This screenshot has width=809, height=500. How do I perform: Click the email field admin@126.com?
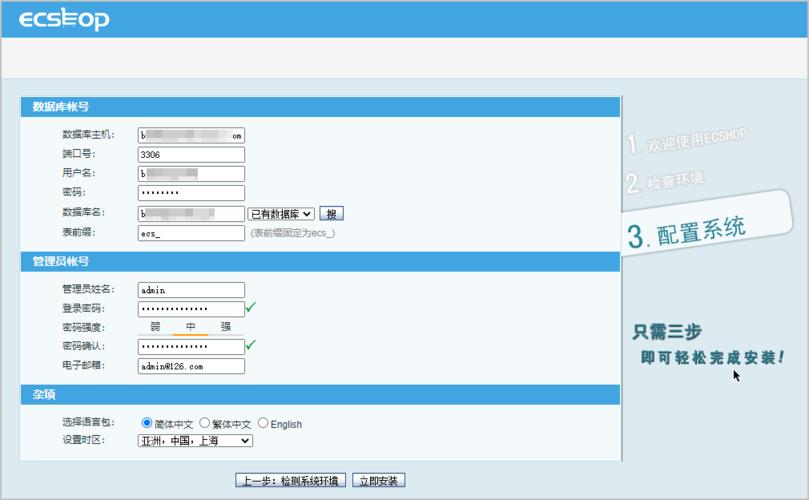[x=191, y=366]
